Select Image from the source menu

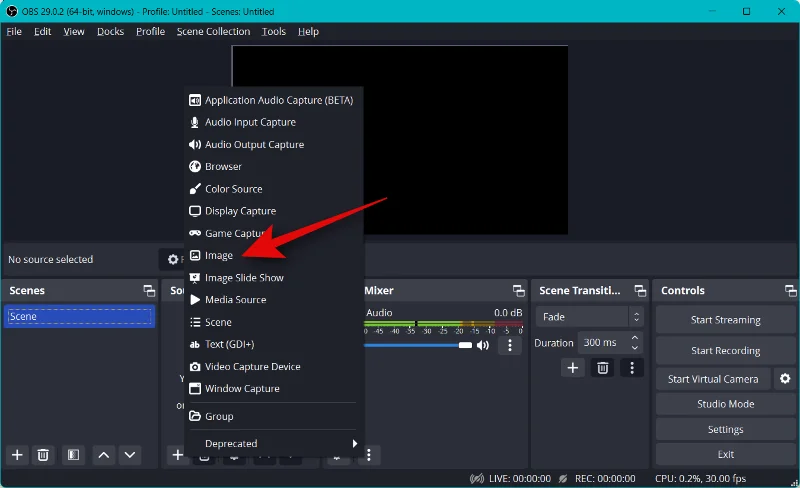point(273,255)
